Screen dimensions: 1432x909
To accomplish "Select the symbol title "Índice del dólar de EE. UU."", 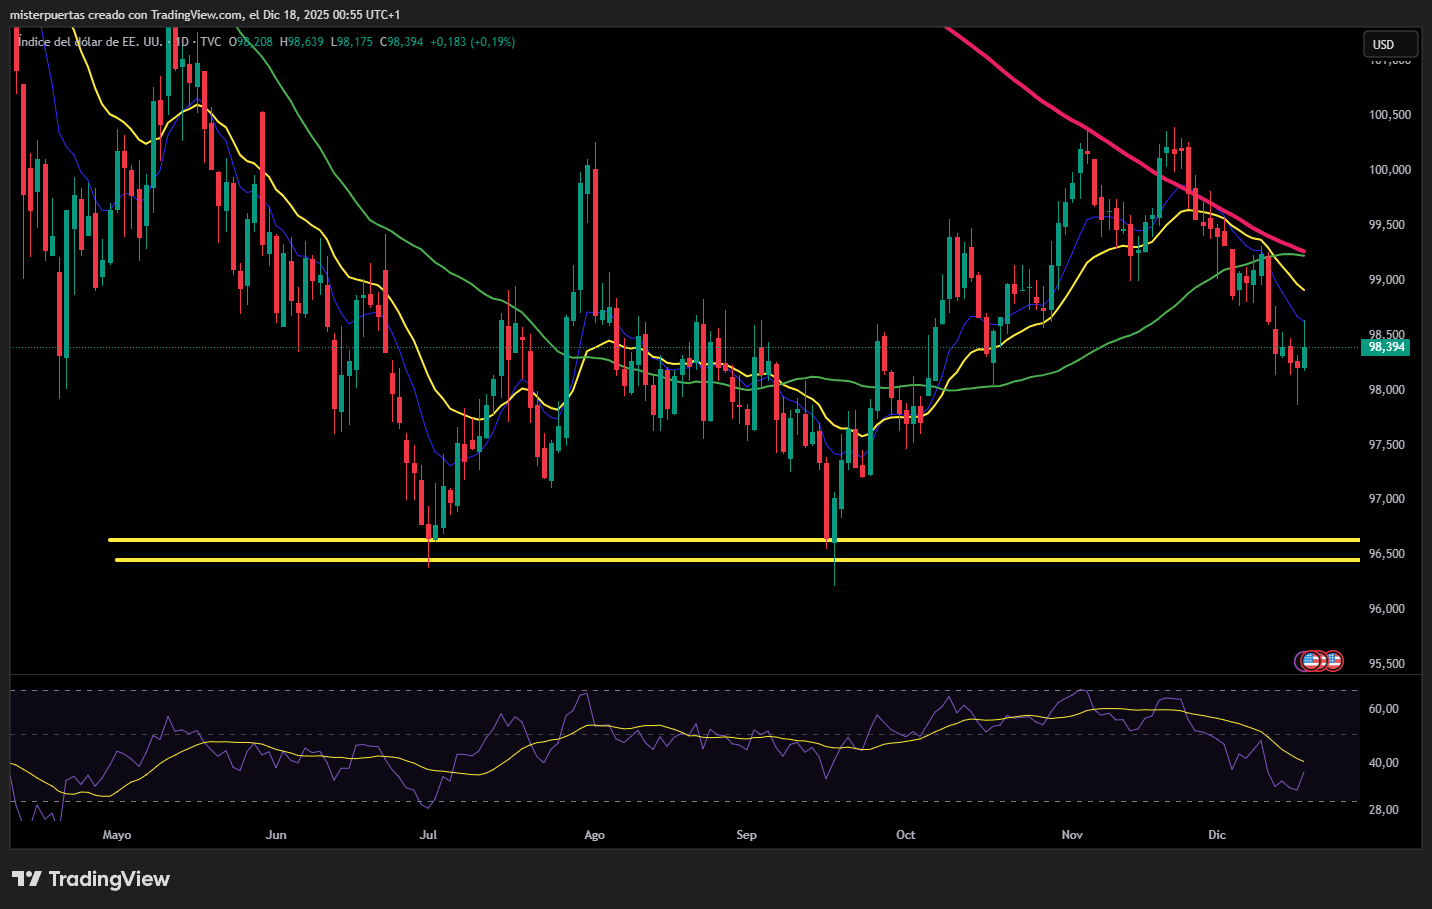I will click(89, 42).
